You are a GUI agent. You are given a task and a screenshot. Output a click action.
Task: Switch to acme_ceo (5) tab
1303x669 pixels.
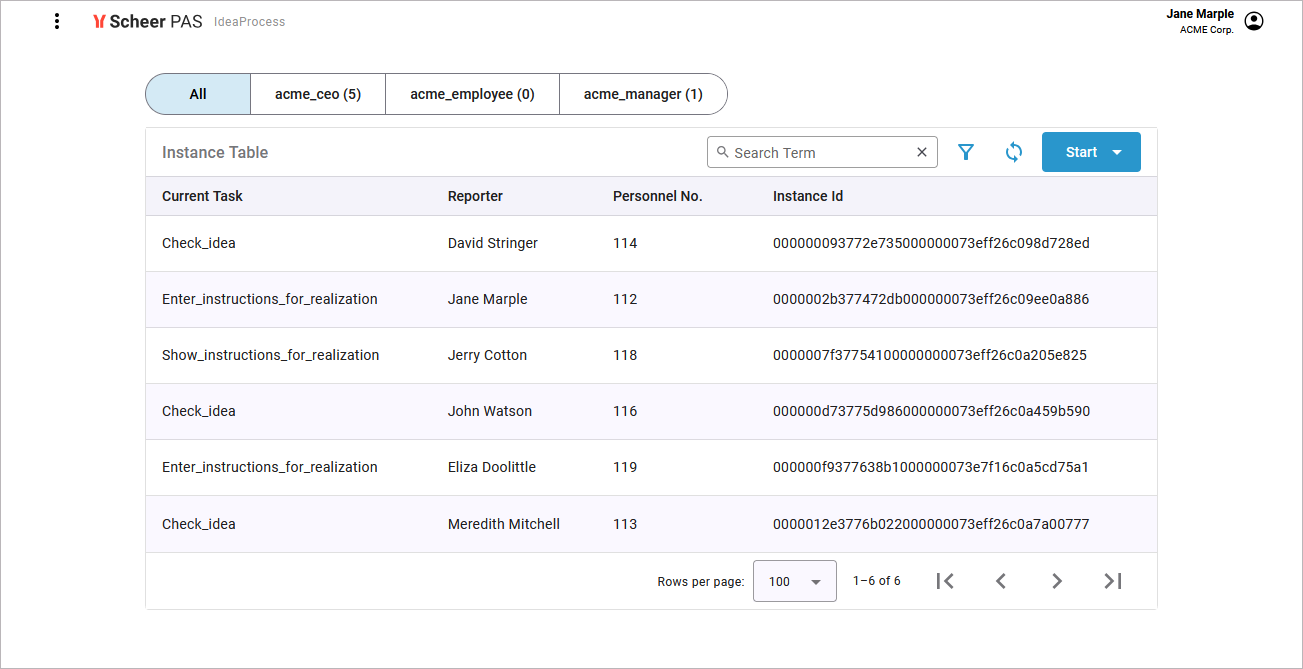point(317,94)
